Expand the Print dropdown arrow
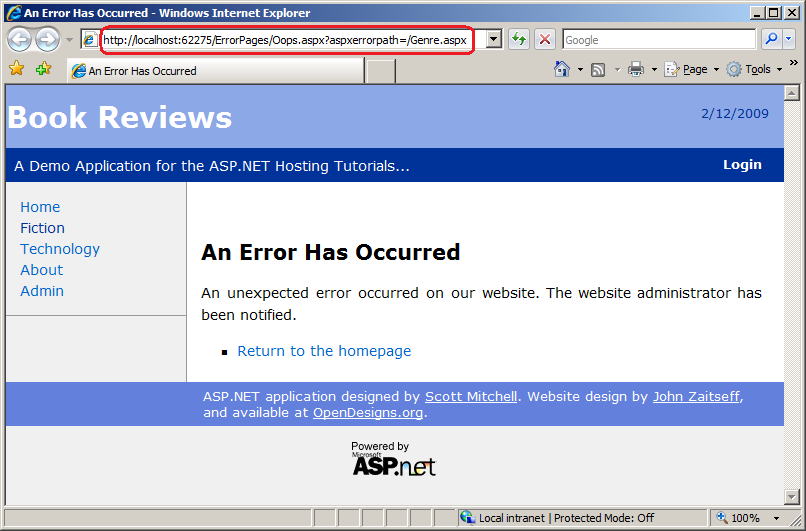 [x=654, y=69]
